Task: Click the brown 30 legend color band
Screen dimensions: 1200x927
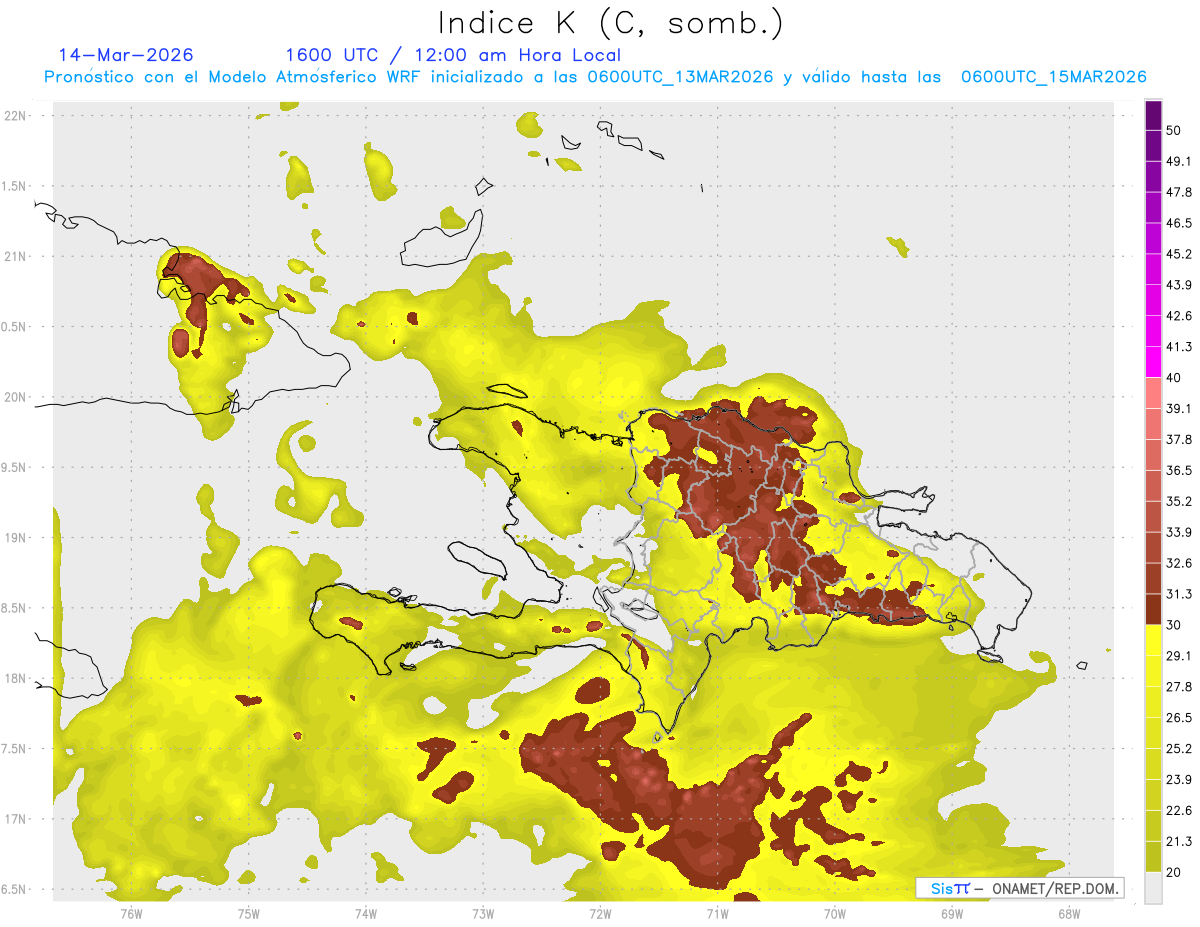Action: click(1153, 609)
